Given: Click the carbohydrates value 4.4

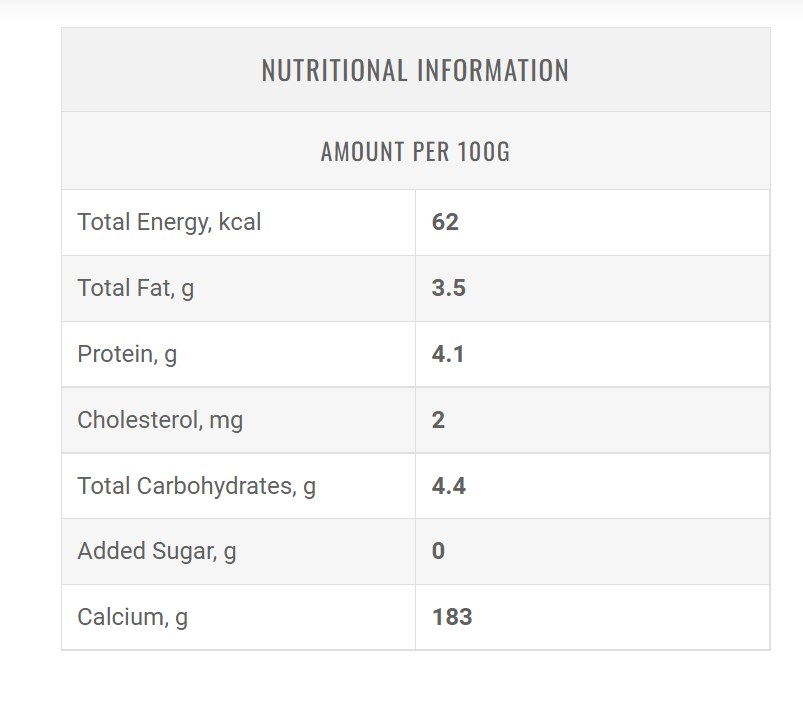Looking at the screenshot, I should [449, 486].
